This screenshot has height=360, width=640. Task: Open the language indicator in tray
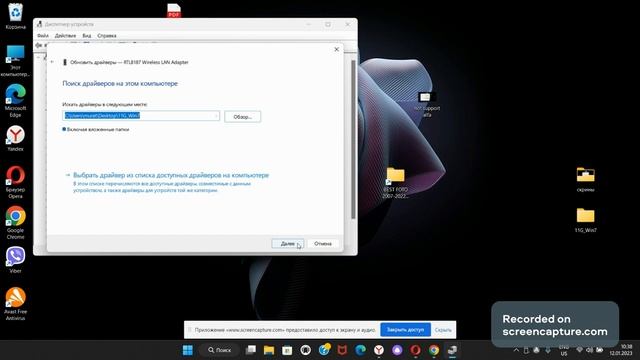click(x=564, y=351)
